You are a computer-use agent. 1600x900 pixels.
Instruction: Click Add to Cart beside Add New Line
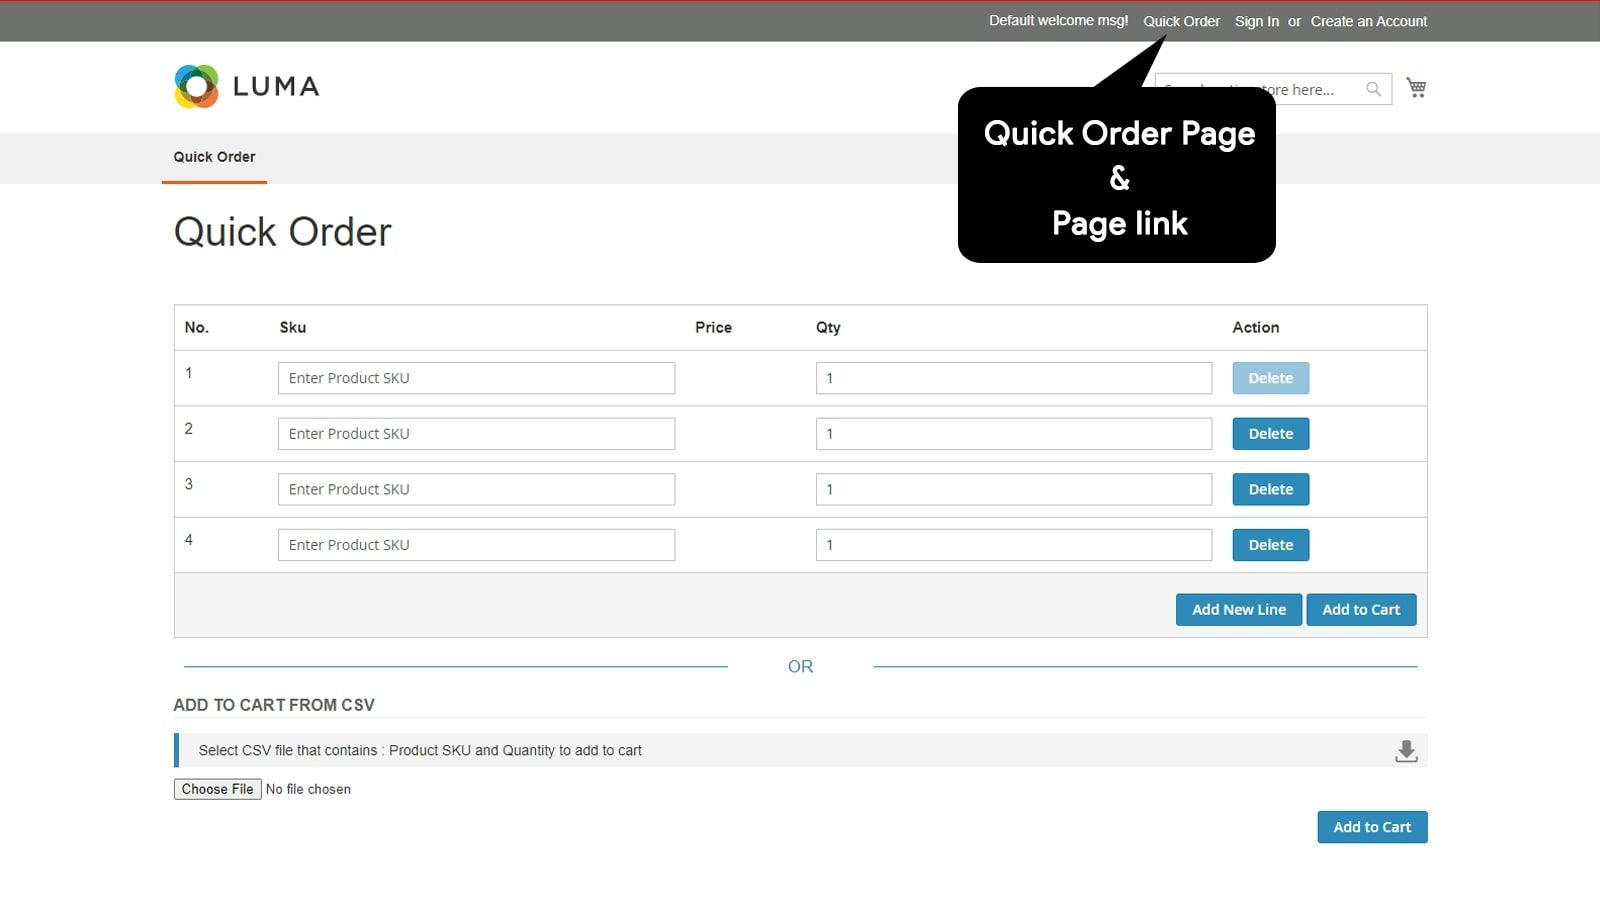[x=1361, y=610]
